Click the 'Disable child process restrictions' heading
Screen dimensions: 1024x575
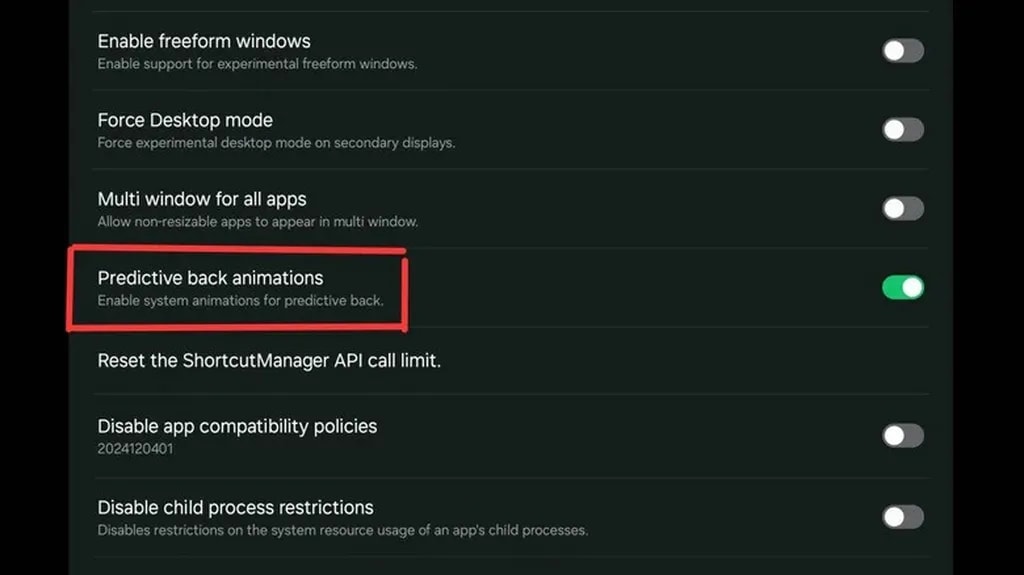(235, 507)
